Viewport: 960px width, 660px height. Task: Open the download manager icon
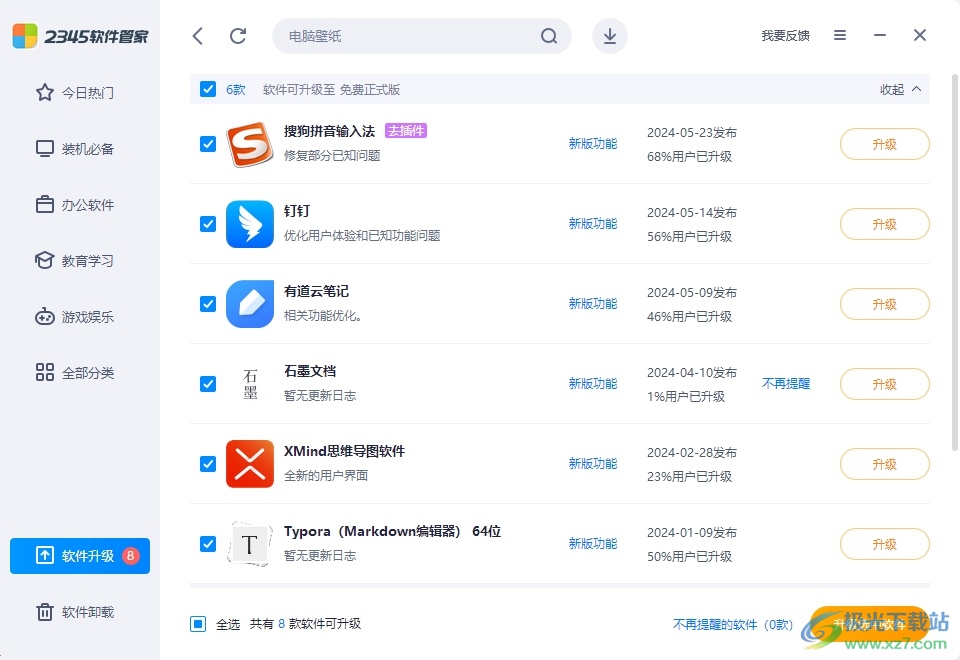[610, 36]
